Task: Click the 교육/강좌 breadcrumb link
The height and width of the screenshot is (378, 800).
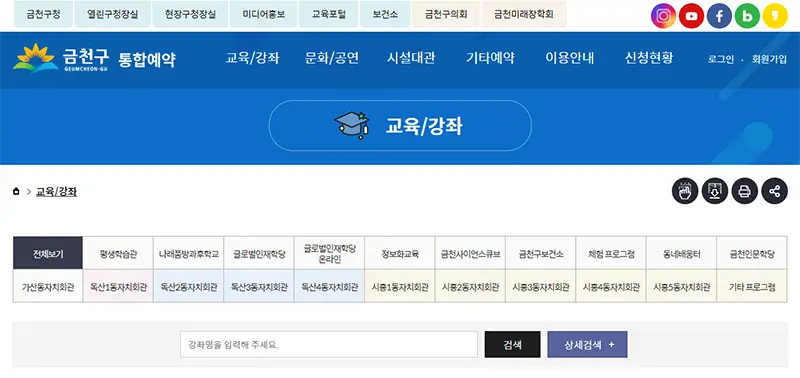Action: coord(56,192)
